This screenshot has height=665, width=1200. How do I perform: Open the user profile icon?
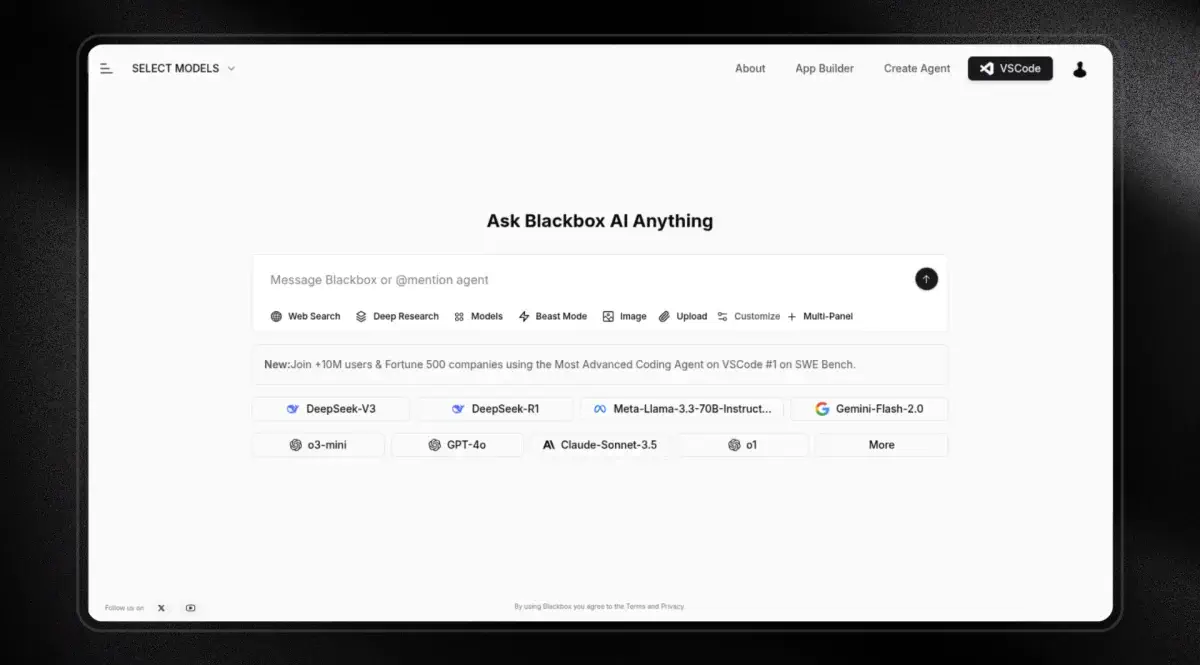click(1079, 69)
